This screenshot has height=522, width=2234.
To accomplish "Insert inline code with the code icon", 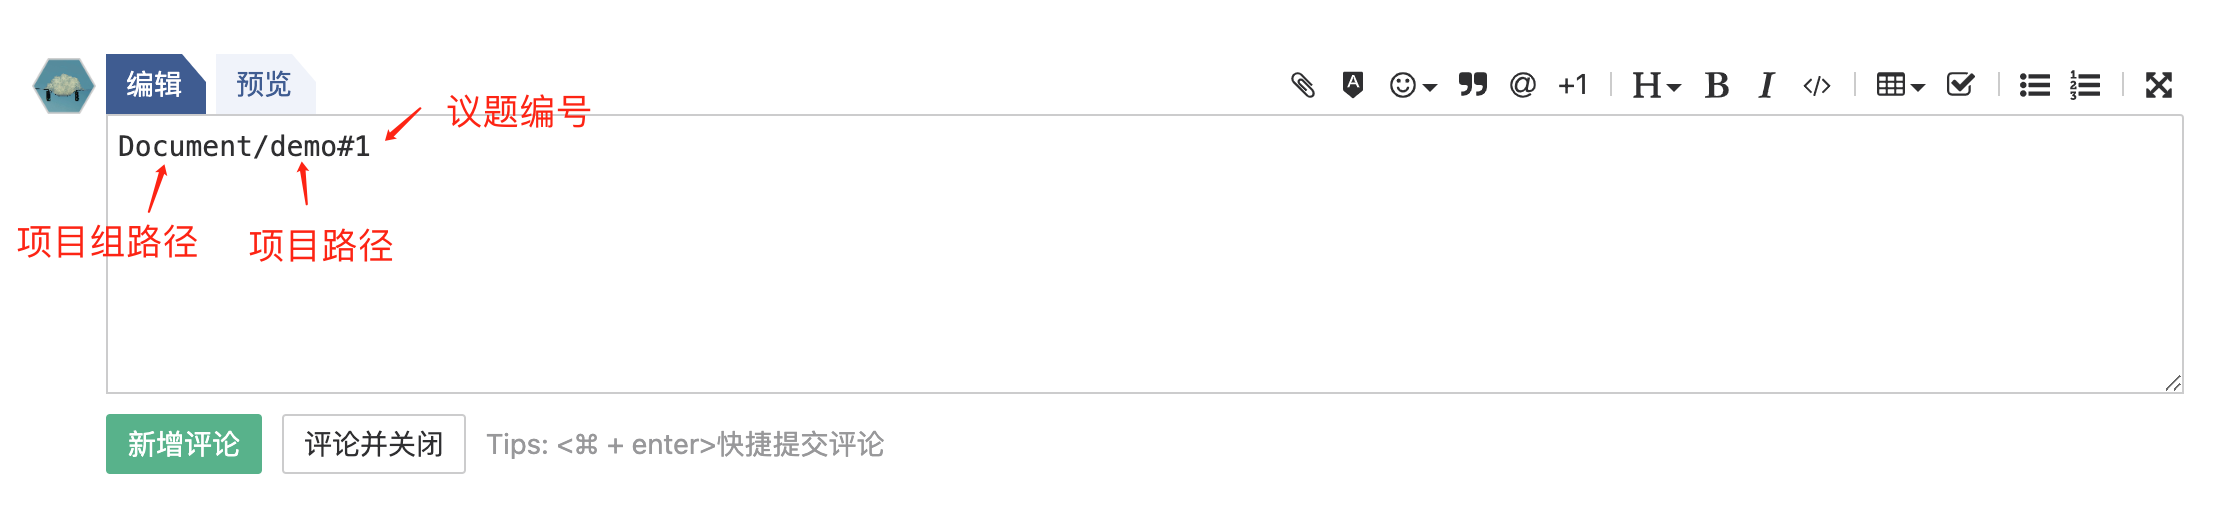I will click(x=1816, y=85).
